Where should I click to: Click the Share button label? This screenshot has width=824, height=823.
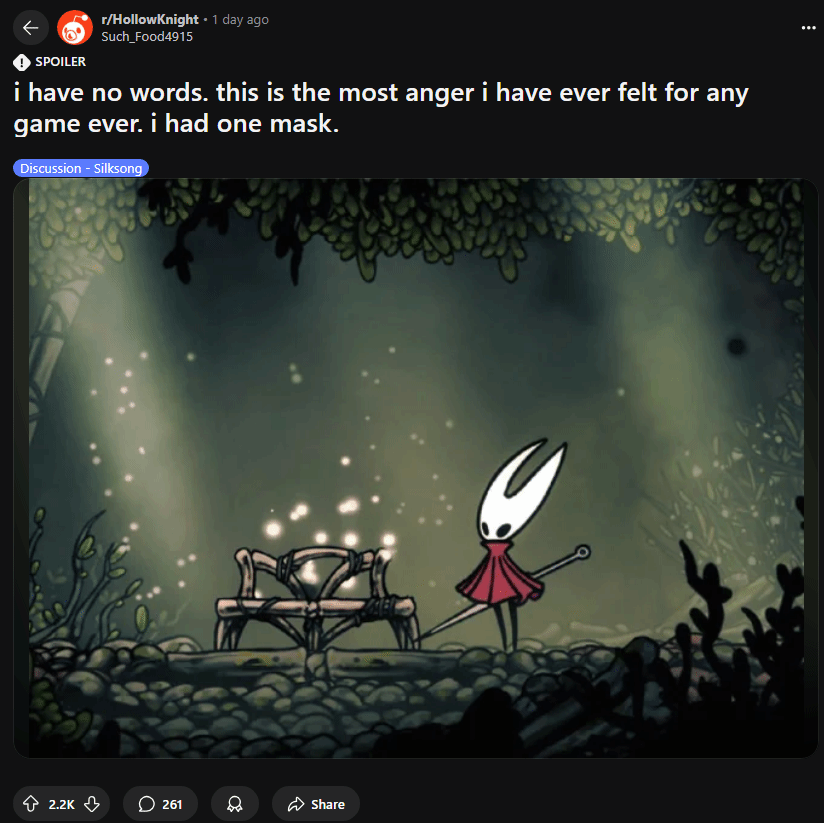tap(327, 804)
